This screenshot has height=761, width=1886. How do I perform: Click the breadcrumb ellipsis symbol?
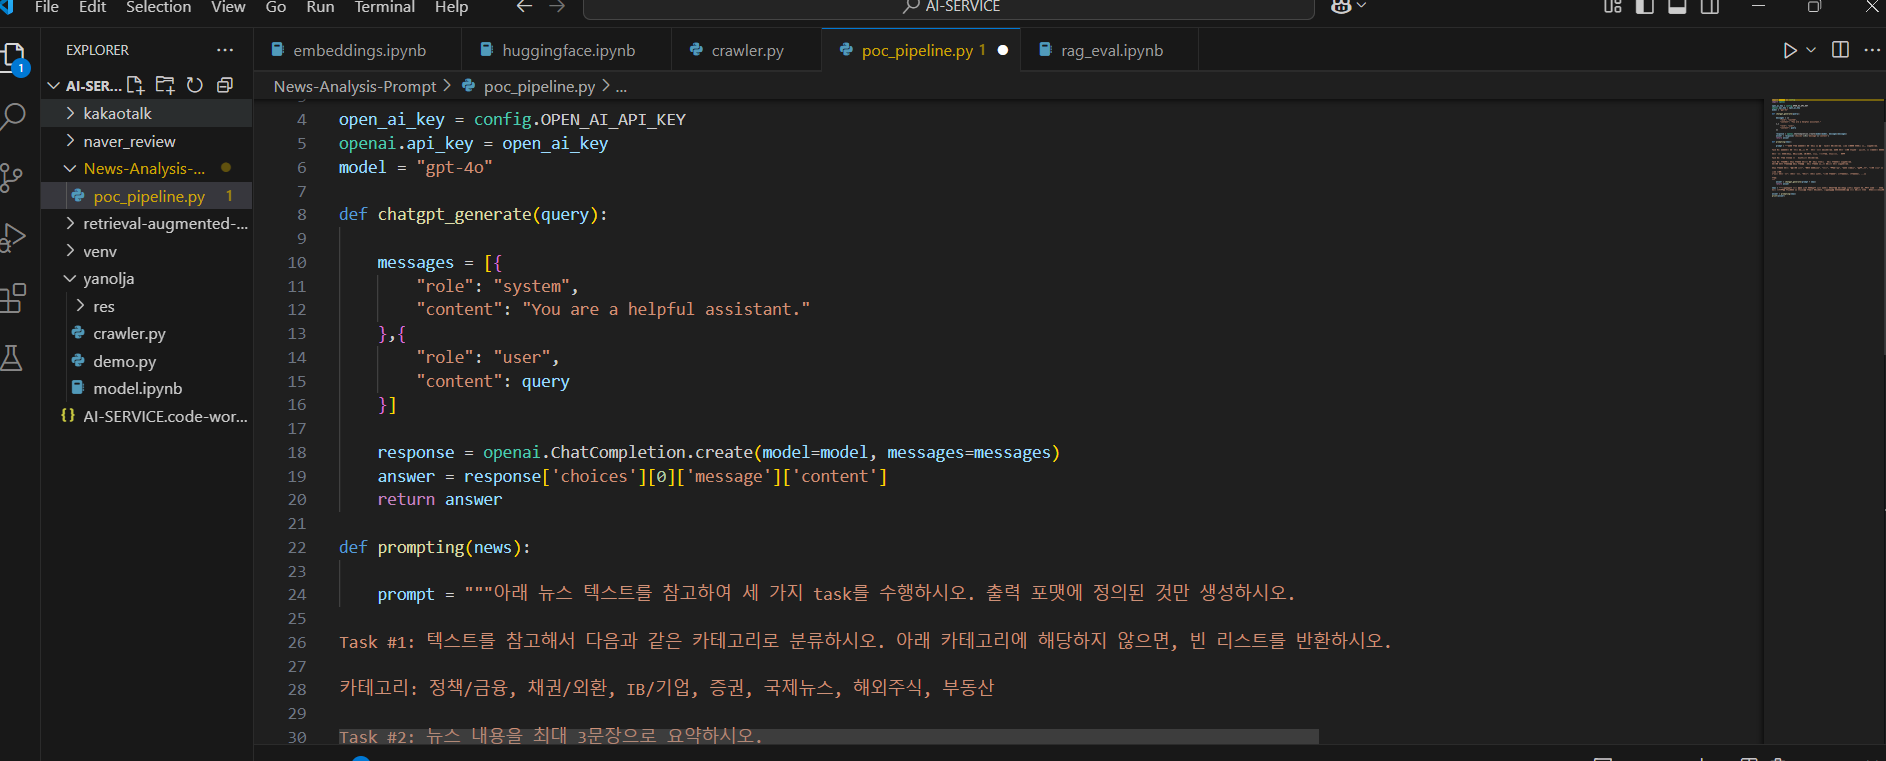621,87
